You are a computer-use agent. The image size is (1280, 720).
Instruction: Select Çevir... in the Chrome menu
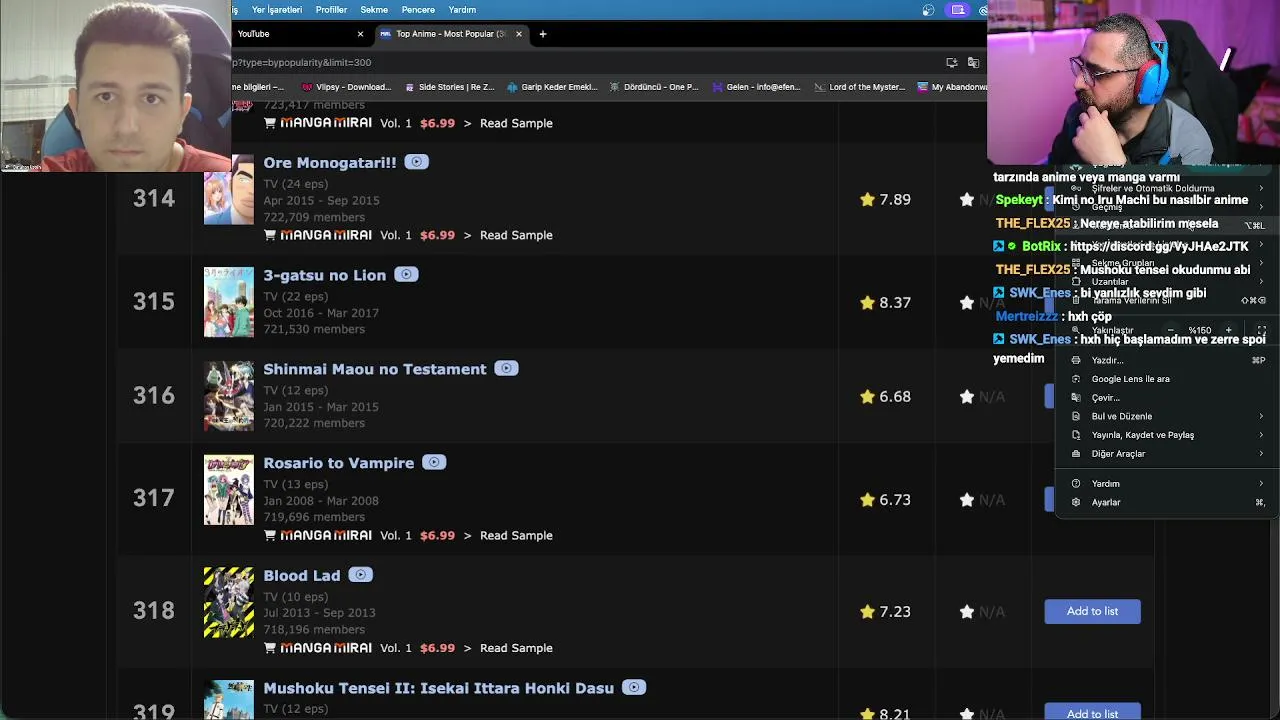pos(1168,398)
